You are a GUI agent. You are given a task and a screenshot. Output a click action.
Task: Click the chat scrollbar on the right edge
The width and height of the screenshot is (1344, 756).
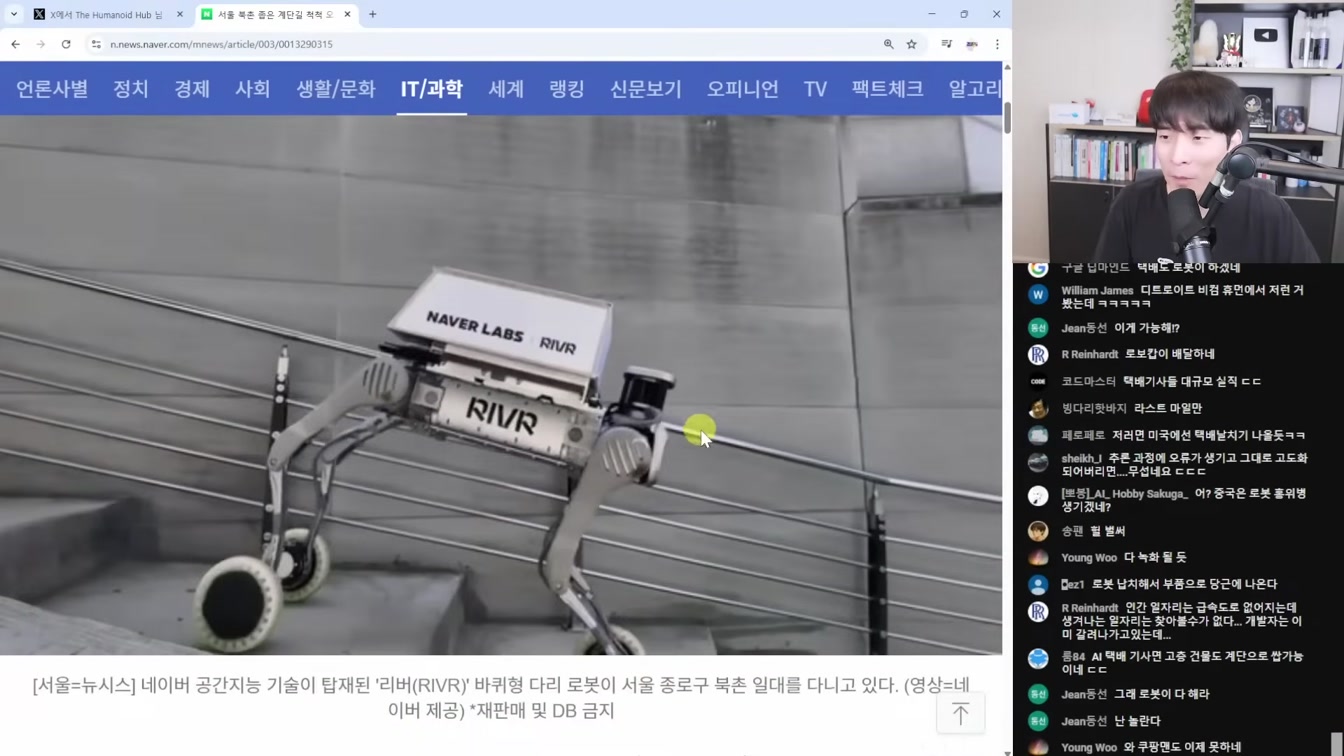(x=1338, y=742)
